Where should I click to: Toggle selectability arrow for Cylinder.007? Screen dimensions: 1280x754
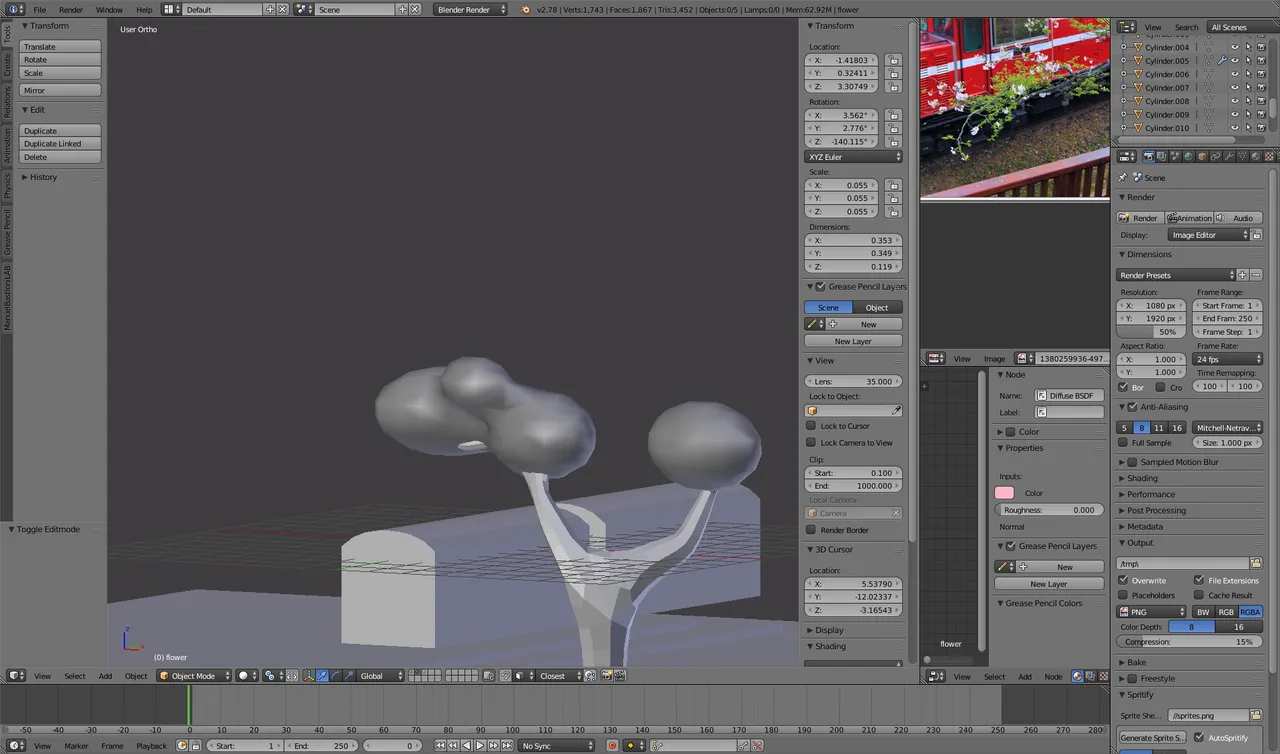(1247, 87)
